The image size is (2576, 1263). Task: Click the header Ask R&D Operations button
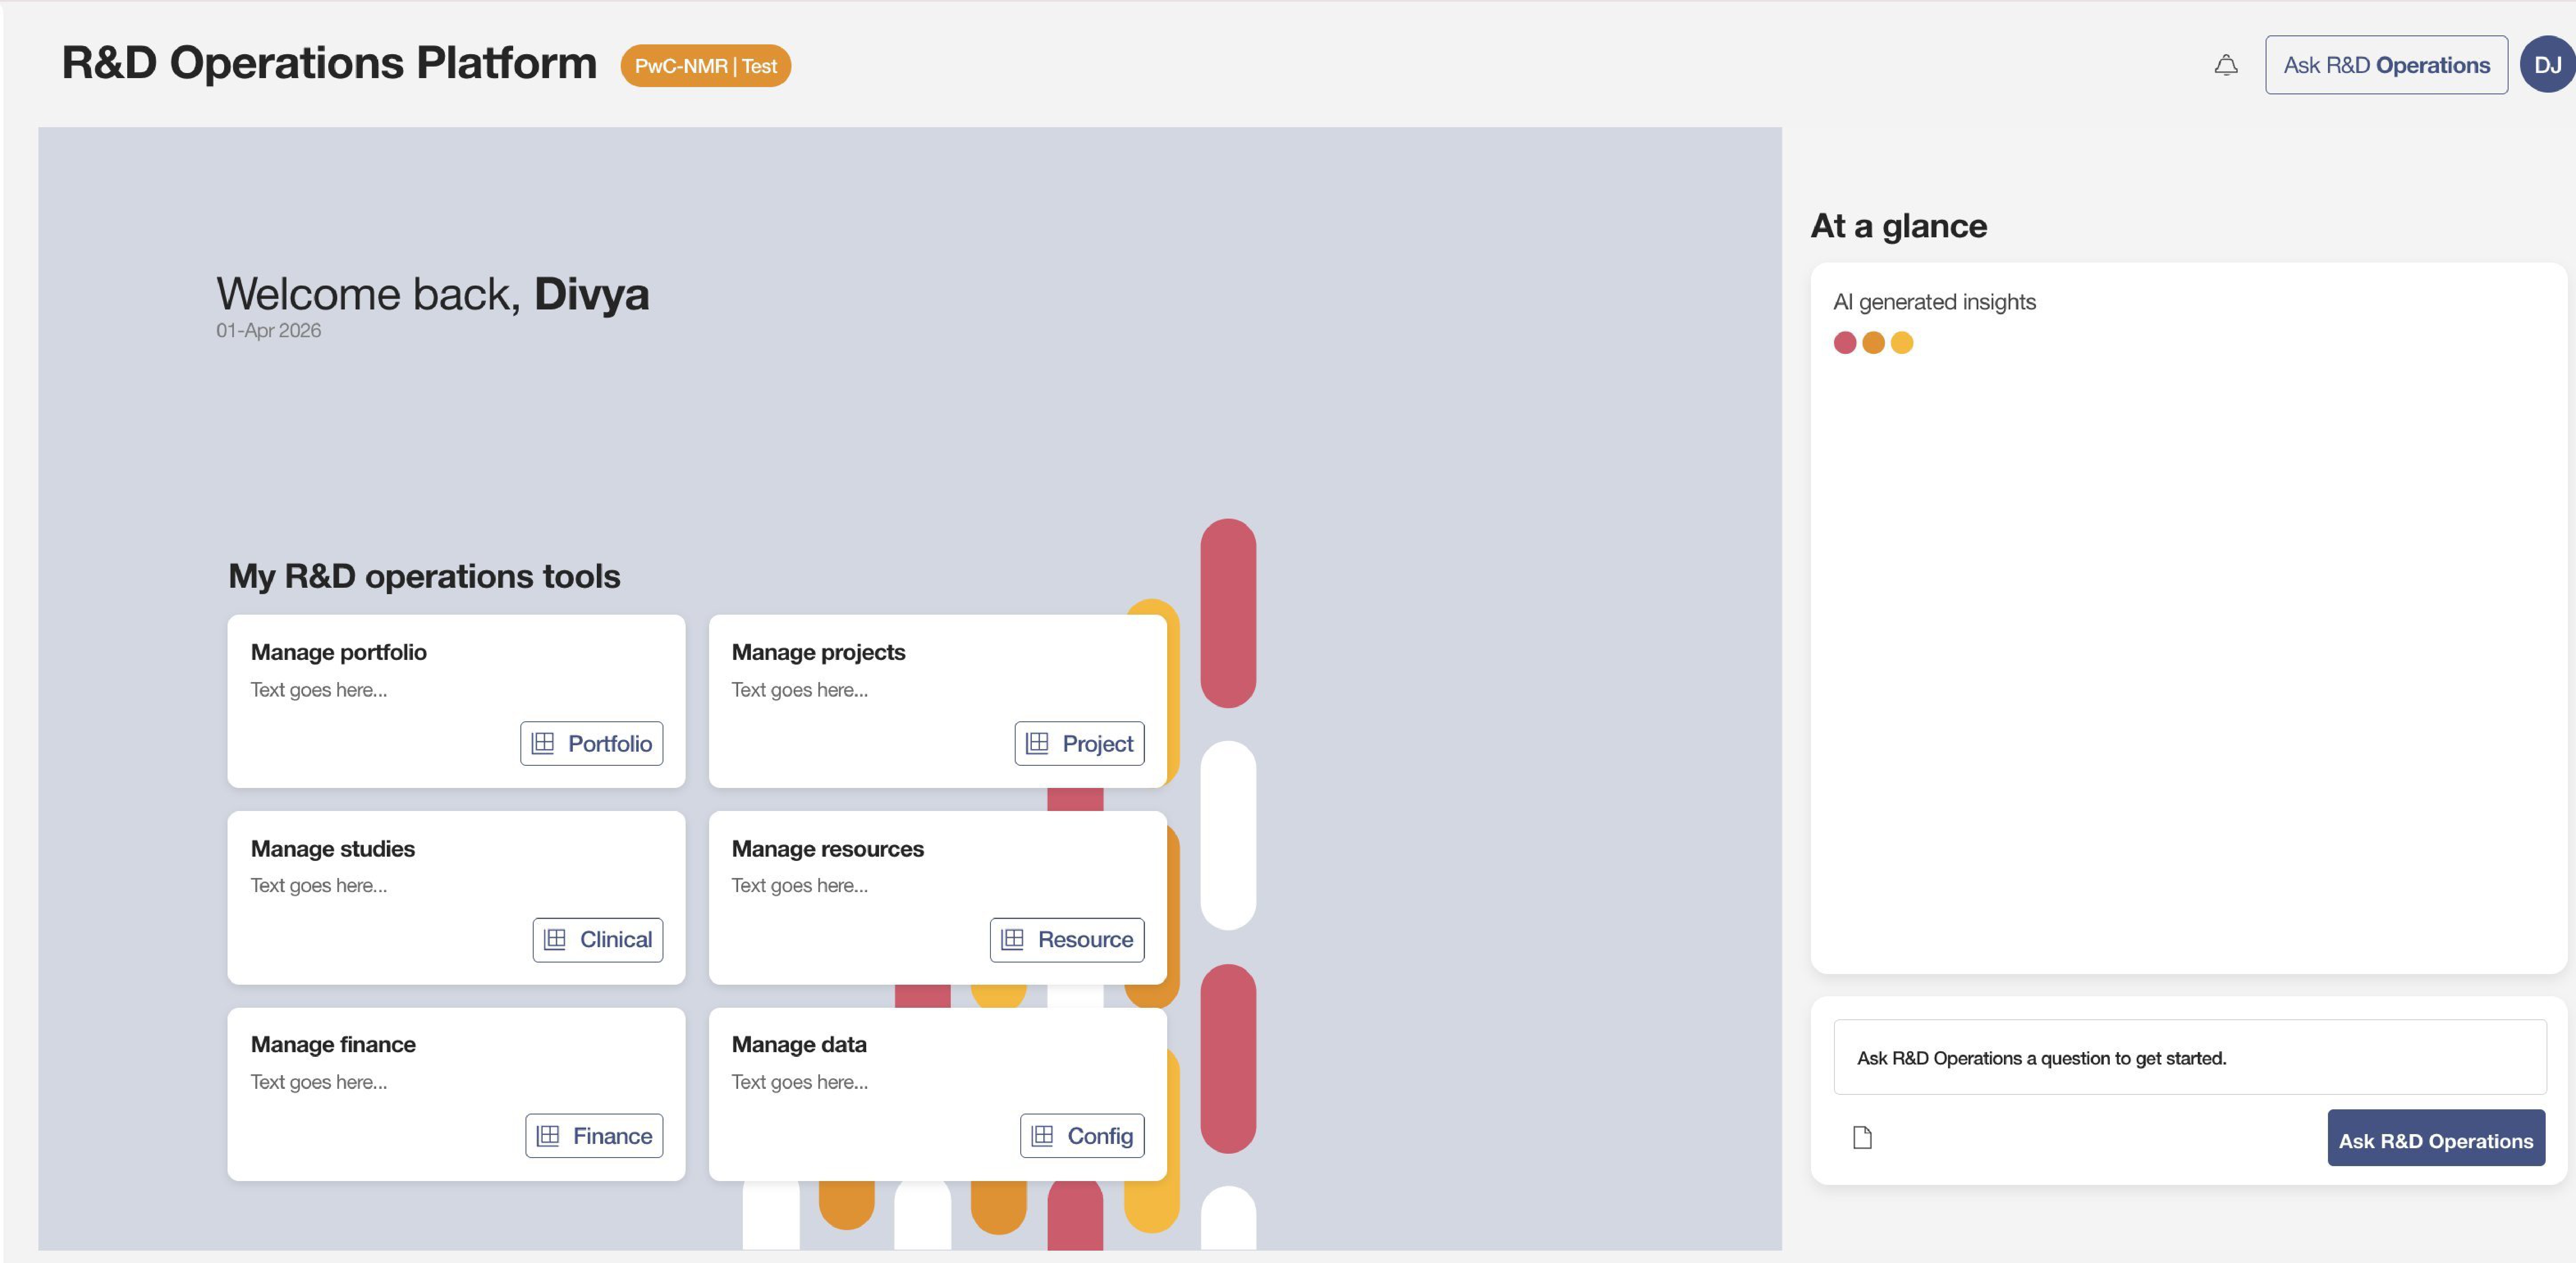click(2386, 65)
